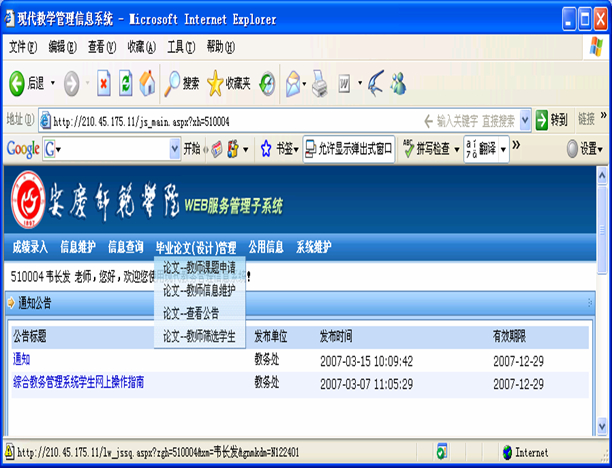Open the Search (搜索) toolbar button
613x469 pixels.
[182, 83]
